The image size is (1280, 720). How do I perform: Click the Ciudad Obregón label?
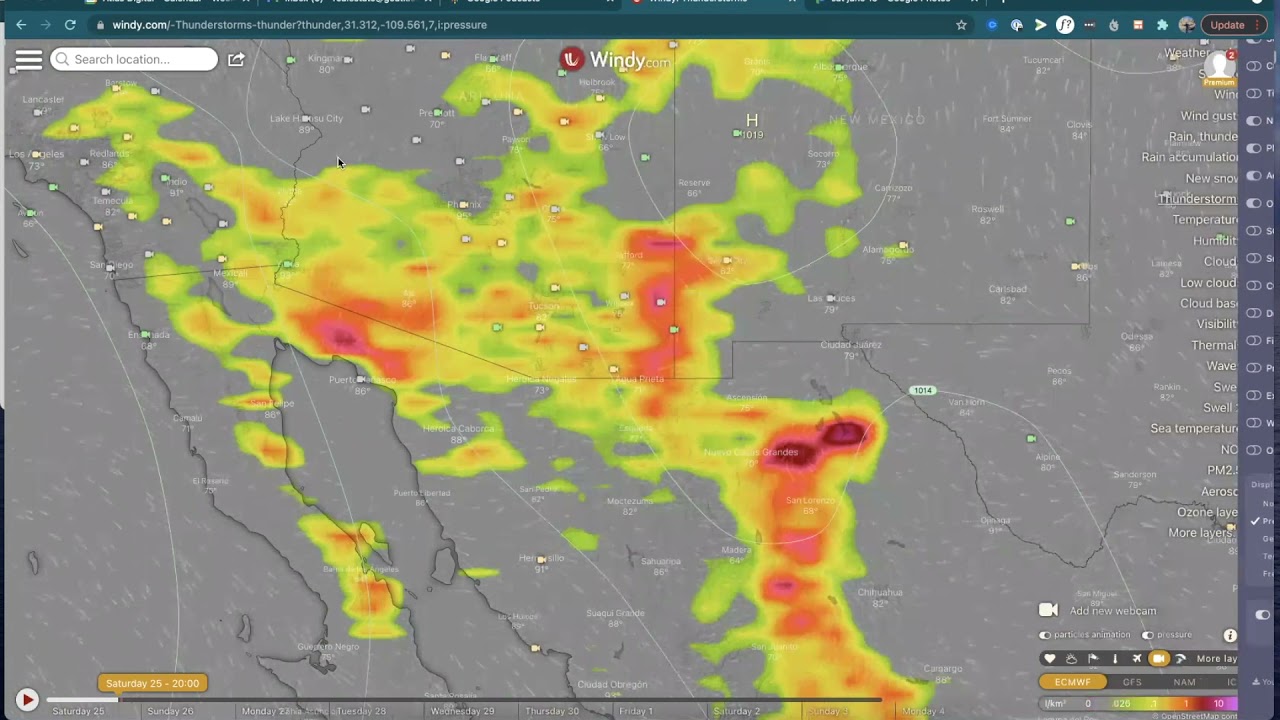pyautogui.click(x=612, y=685)
